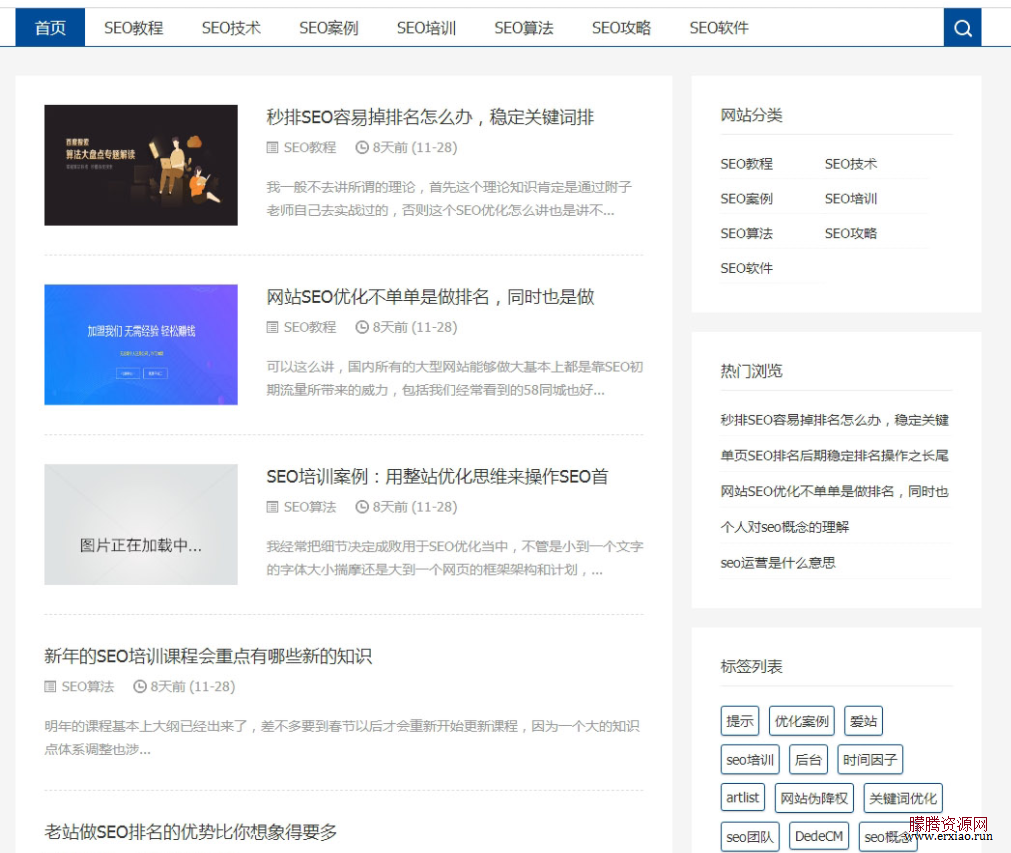
Task: Click category list icon under 秒排SEO article
Action: [272, 148]
